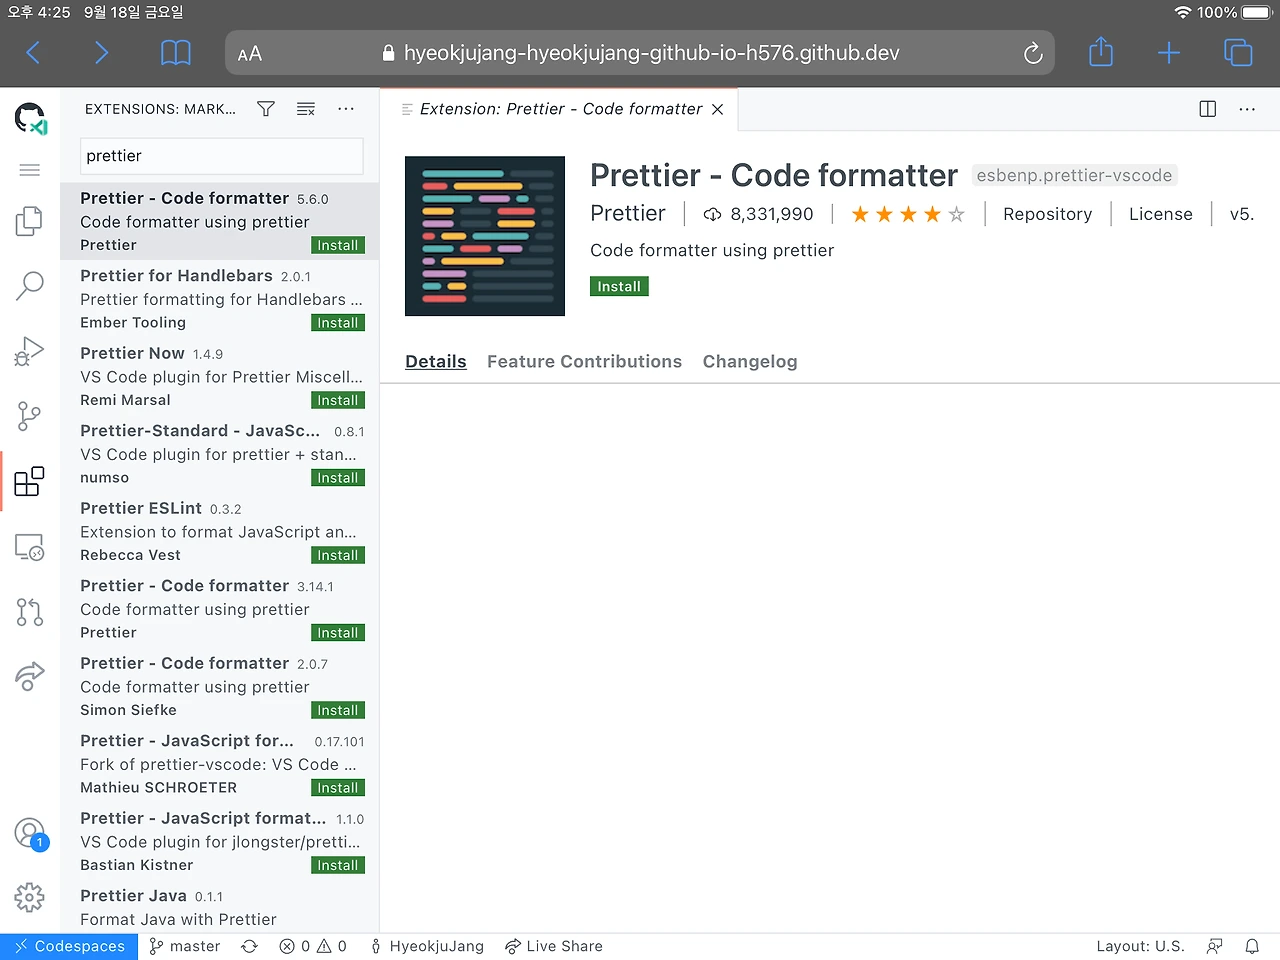This screenshot has height=960, width=1280.
Task: Open the Codespaces remote menu
Action: click(x=69, y=946)
